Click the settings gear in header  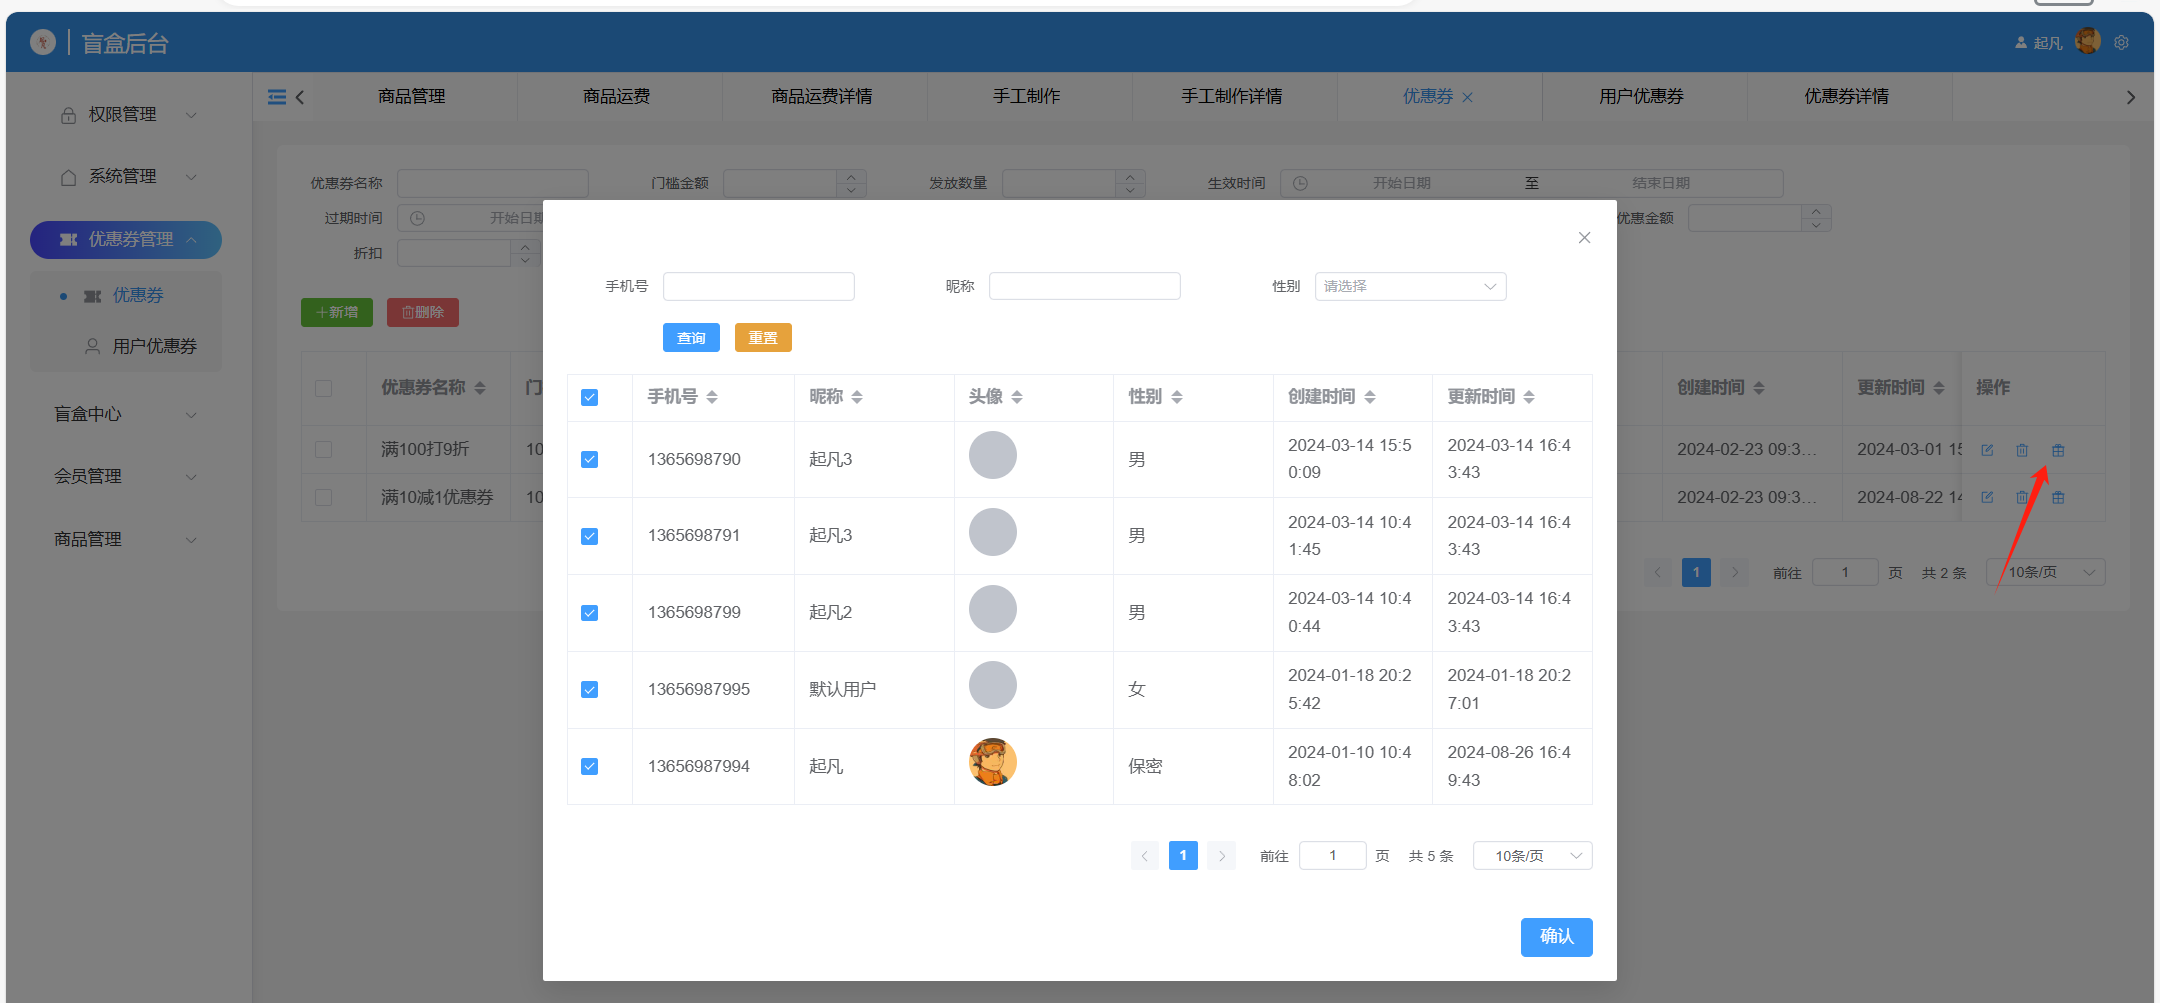click(x=2121, y=42)
